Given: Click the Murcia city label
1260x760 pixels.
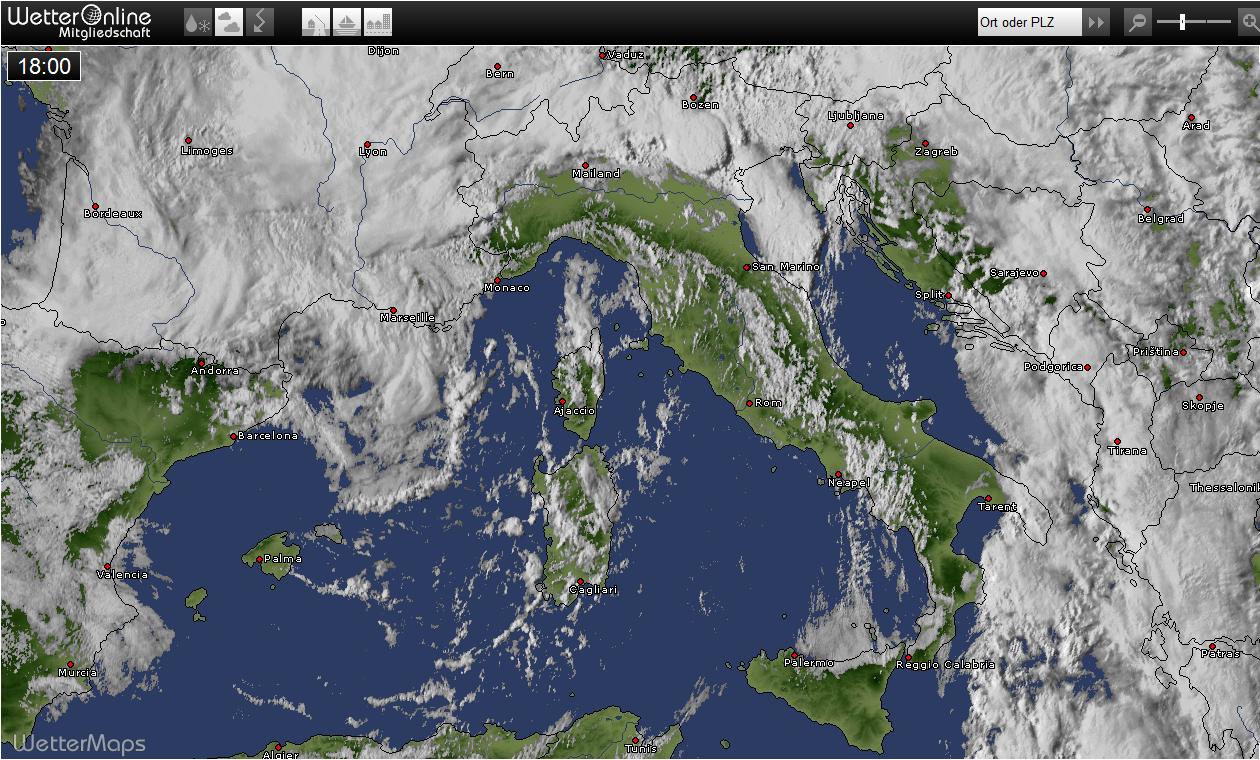Looking at the screenshot, I should 78,673.
